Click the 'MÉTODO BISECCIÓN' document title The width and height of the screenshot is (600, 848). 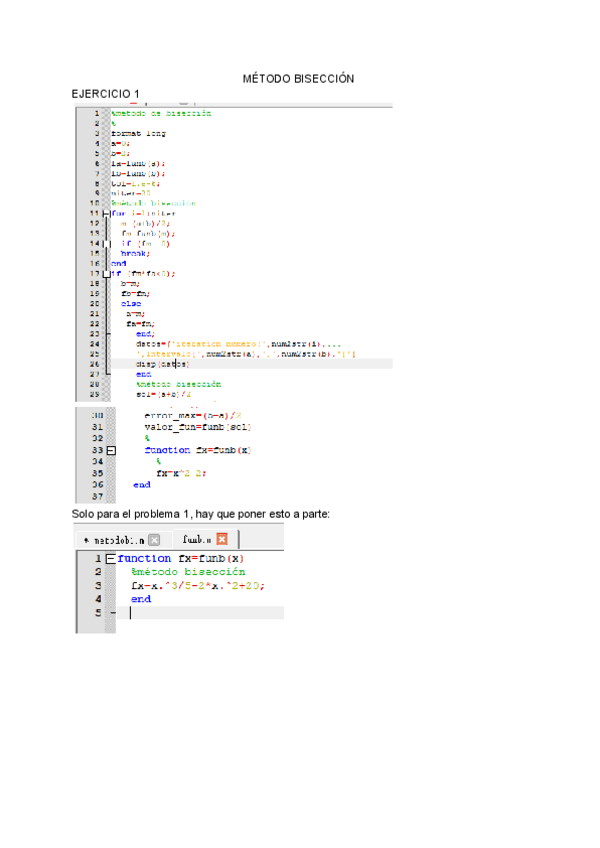(x=299, y=78)
